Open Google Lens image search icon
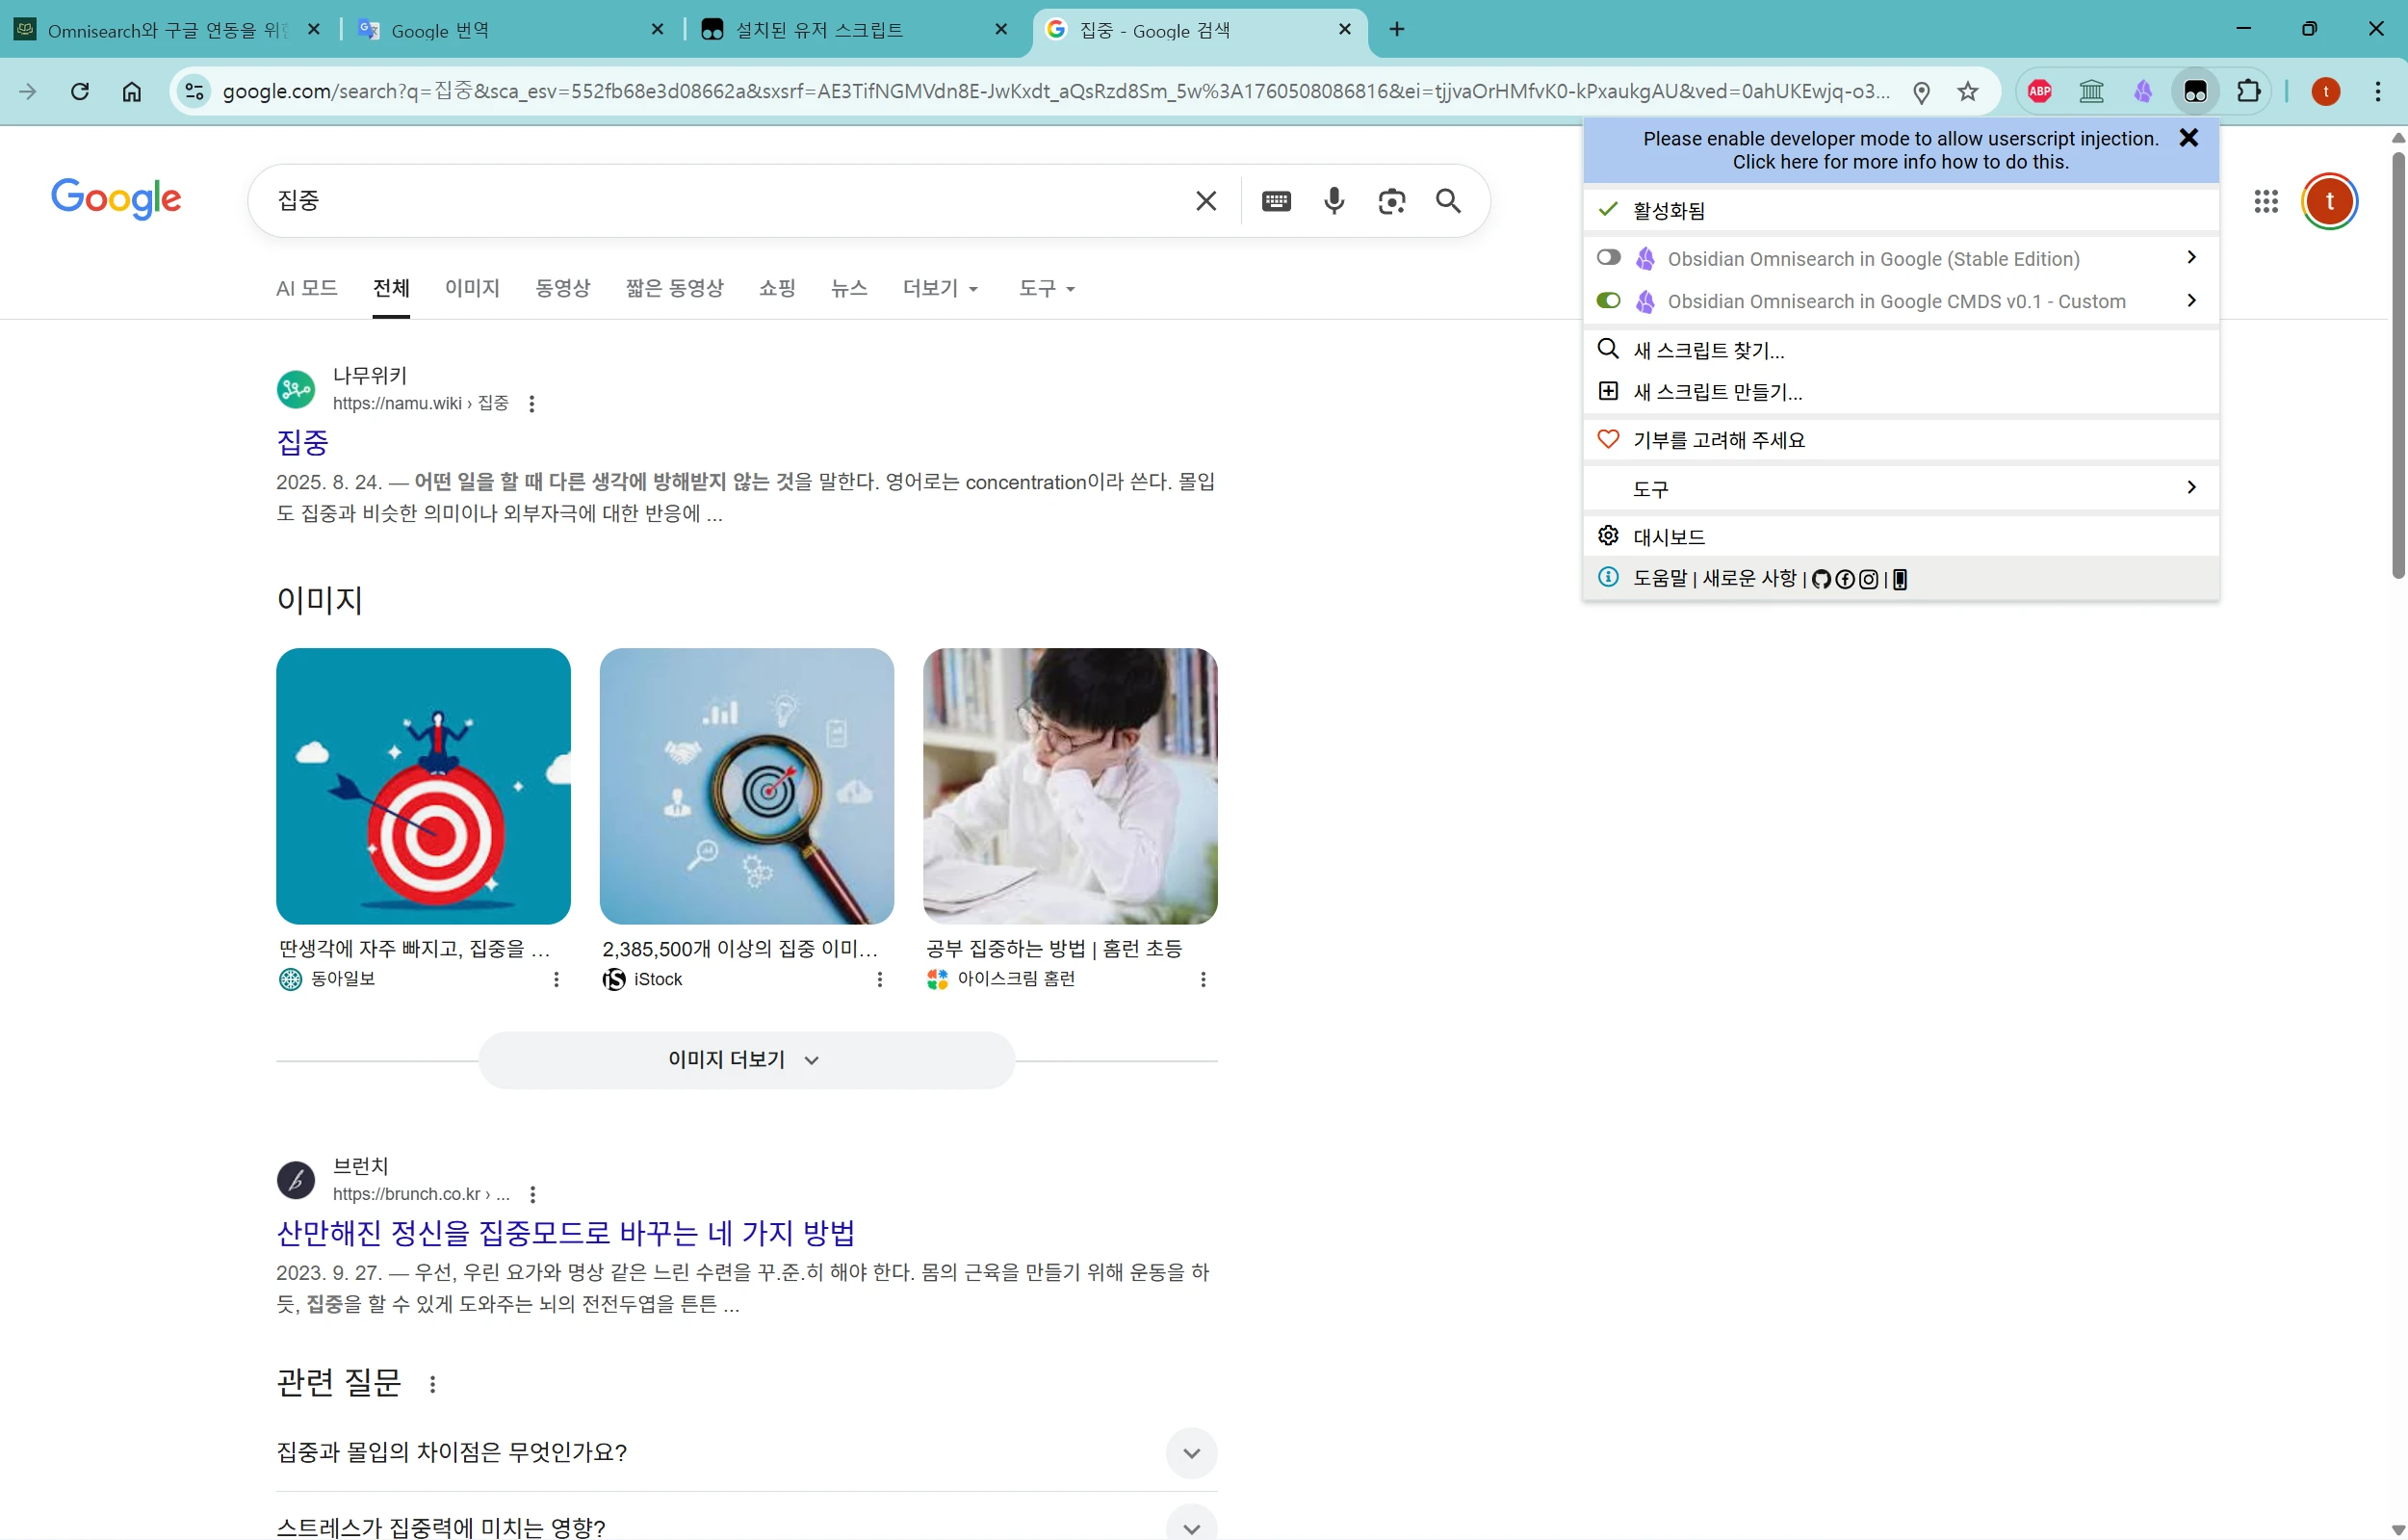The height and width of the screenshot is (1540, 2408). point(1391,201)
